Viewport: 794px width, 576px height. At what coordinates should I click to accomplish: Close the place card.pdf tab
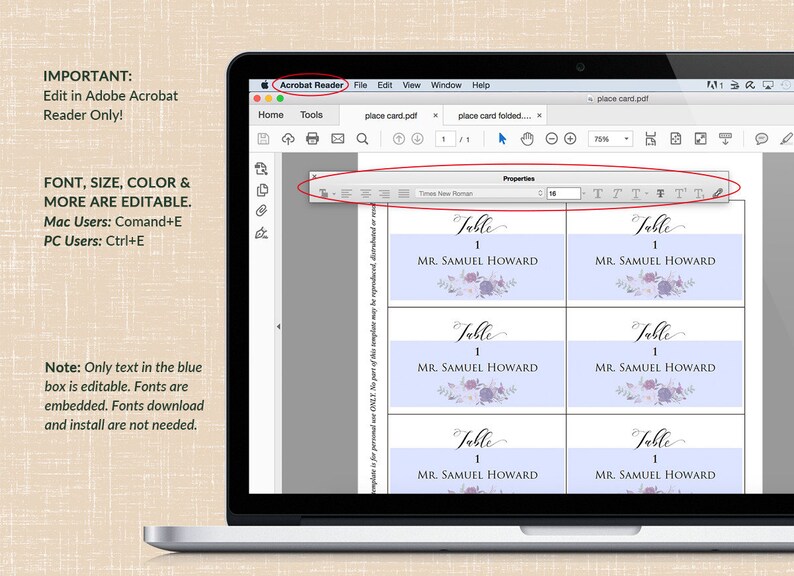[x=435, y=116]
